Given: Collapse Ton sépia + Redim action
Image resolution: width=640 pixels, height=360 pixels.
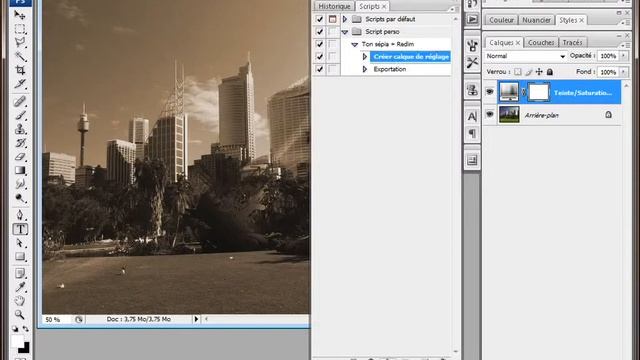Looking at the screenshot, I should pos(355,44).
